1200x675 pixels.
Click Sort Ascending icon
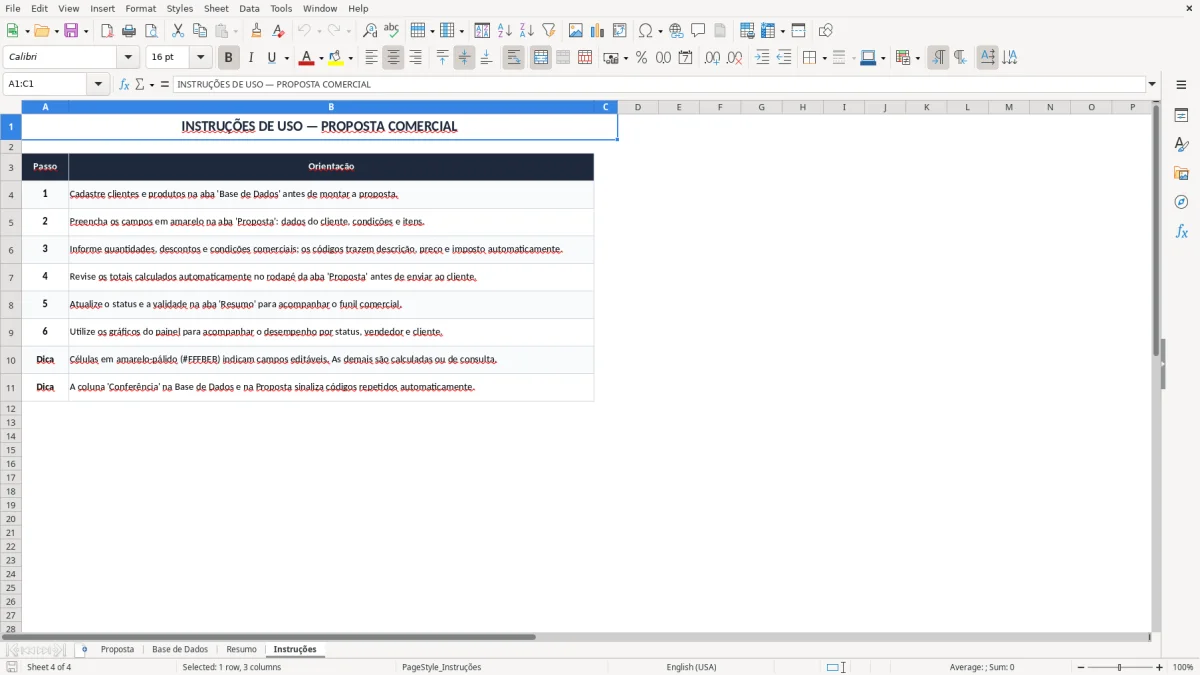505,31
